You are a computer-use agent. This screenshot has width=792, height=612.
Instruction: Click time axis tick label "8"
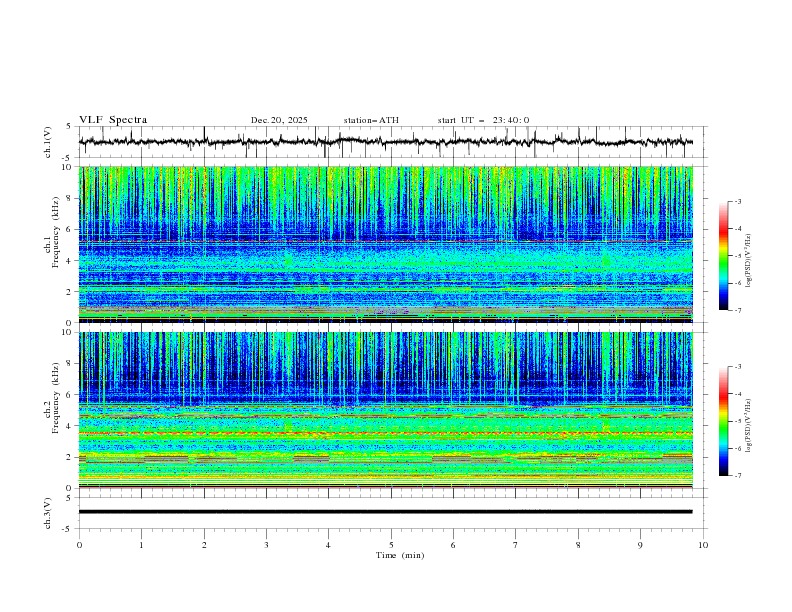[578, 545]
